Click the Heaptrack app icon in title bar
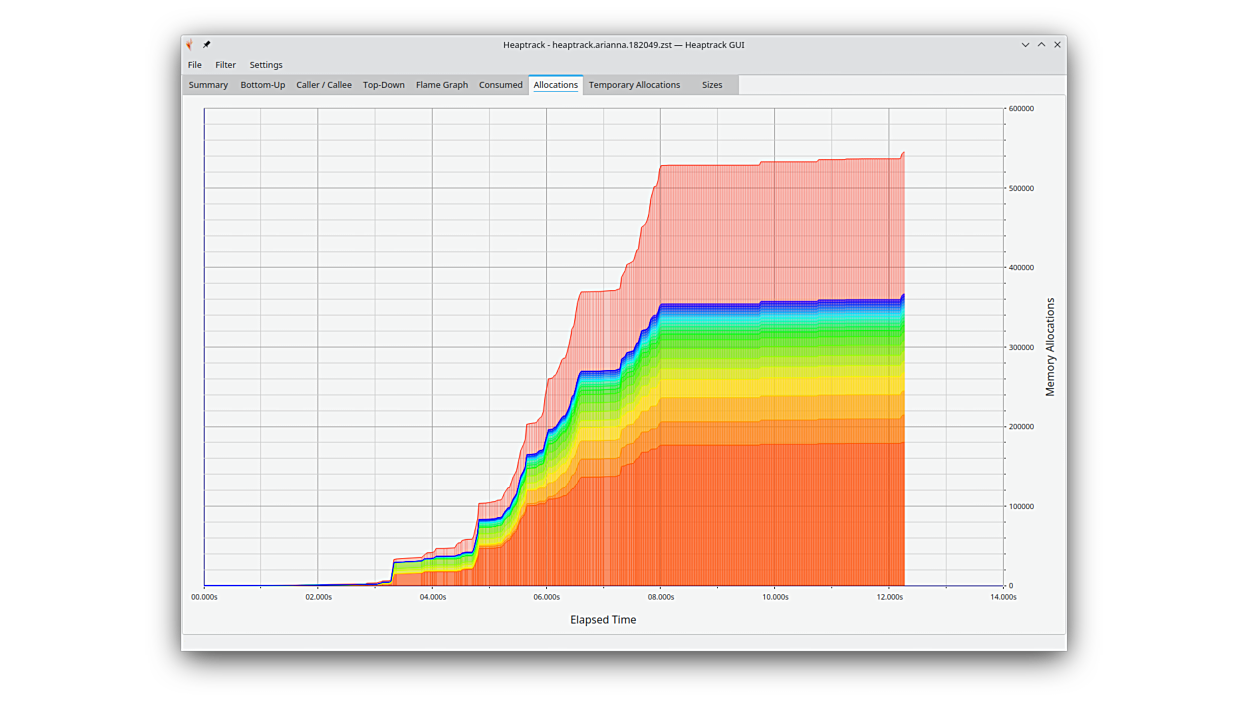The image size is (1248, 702). click(x=190, y=45)
